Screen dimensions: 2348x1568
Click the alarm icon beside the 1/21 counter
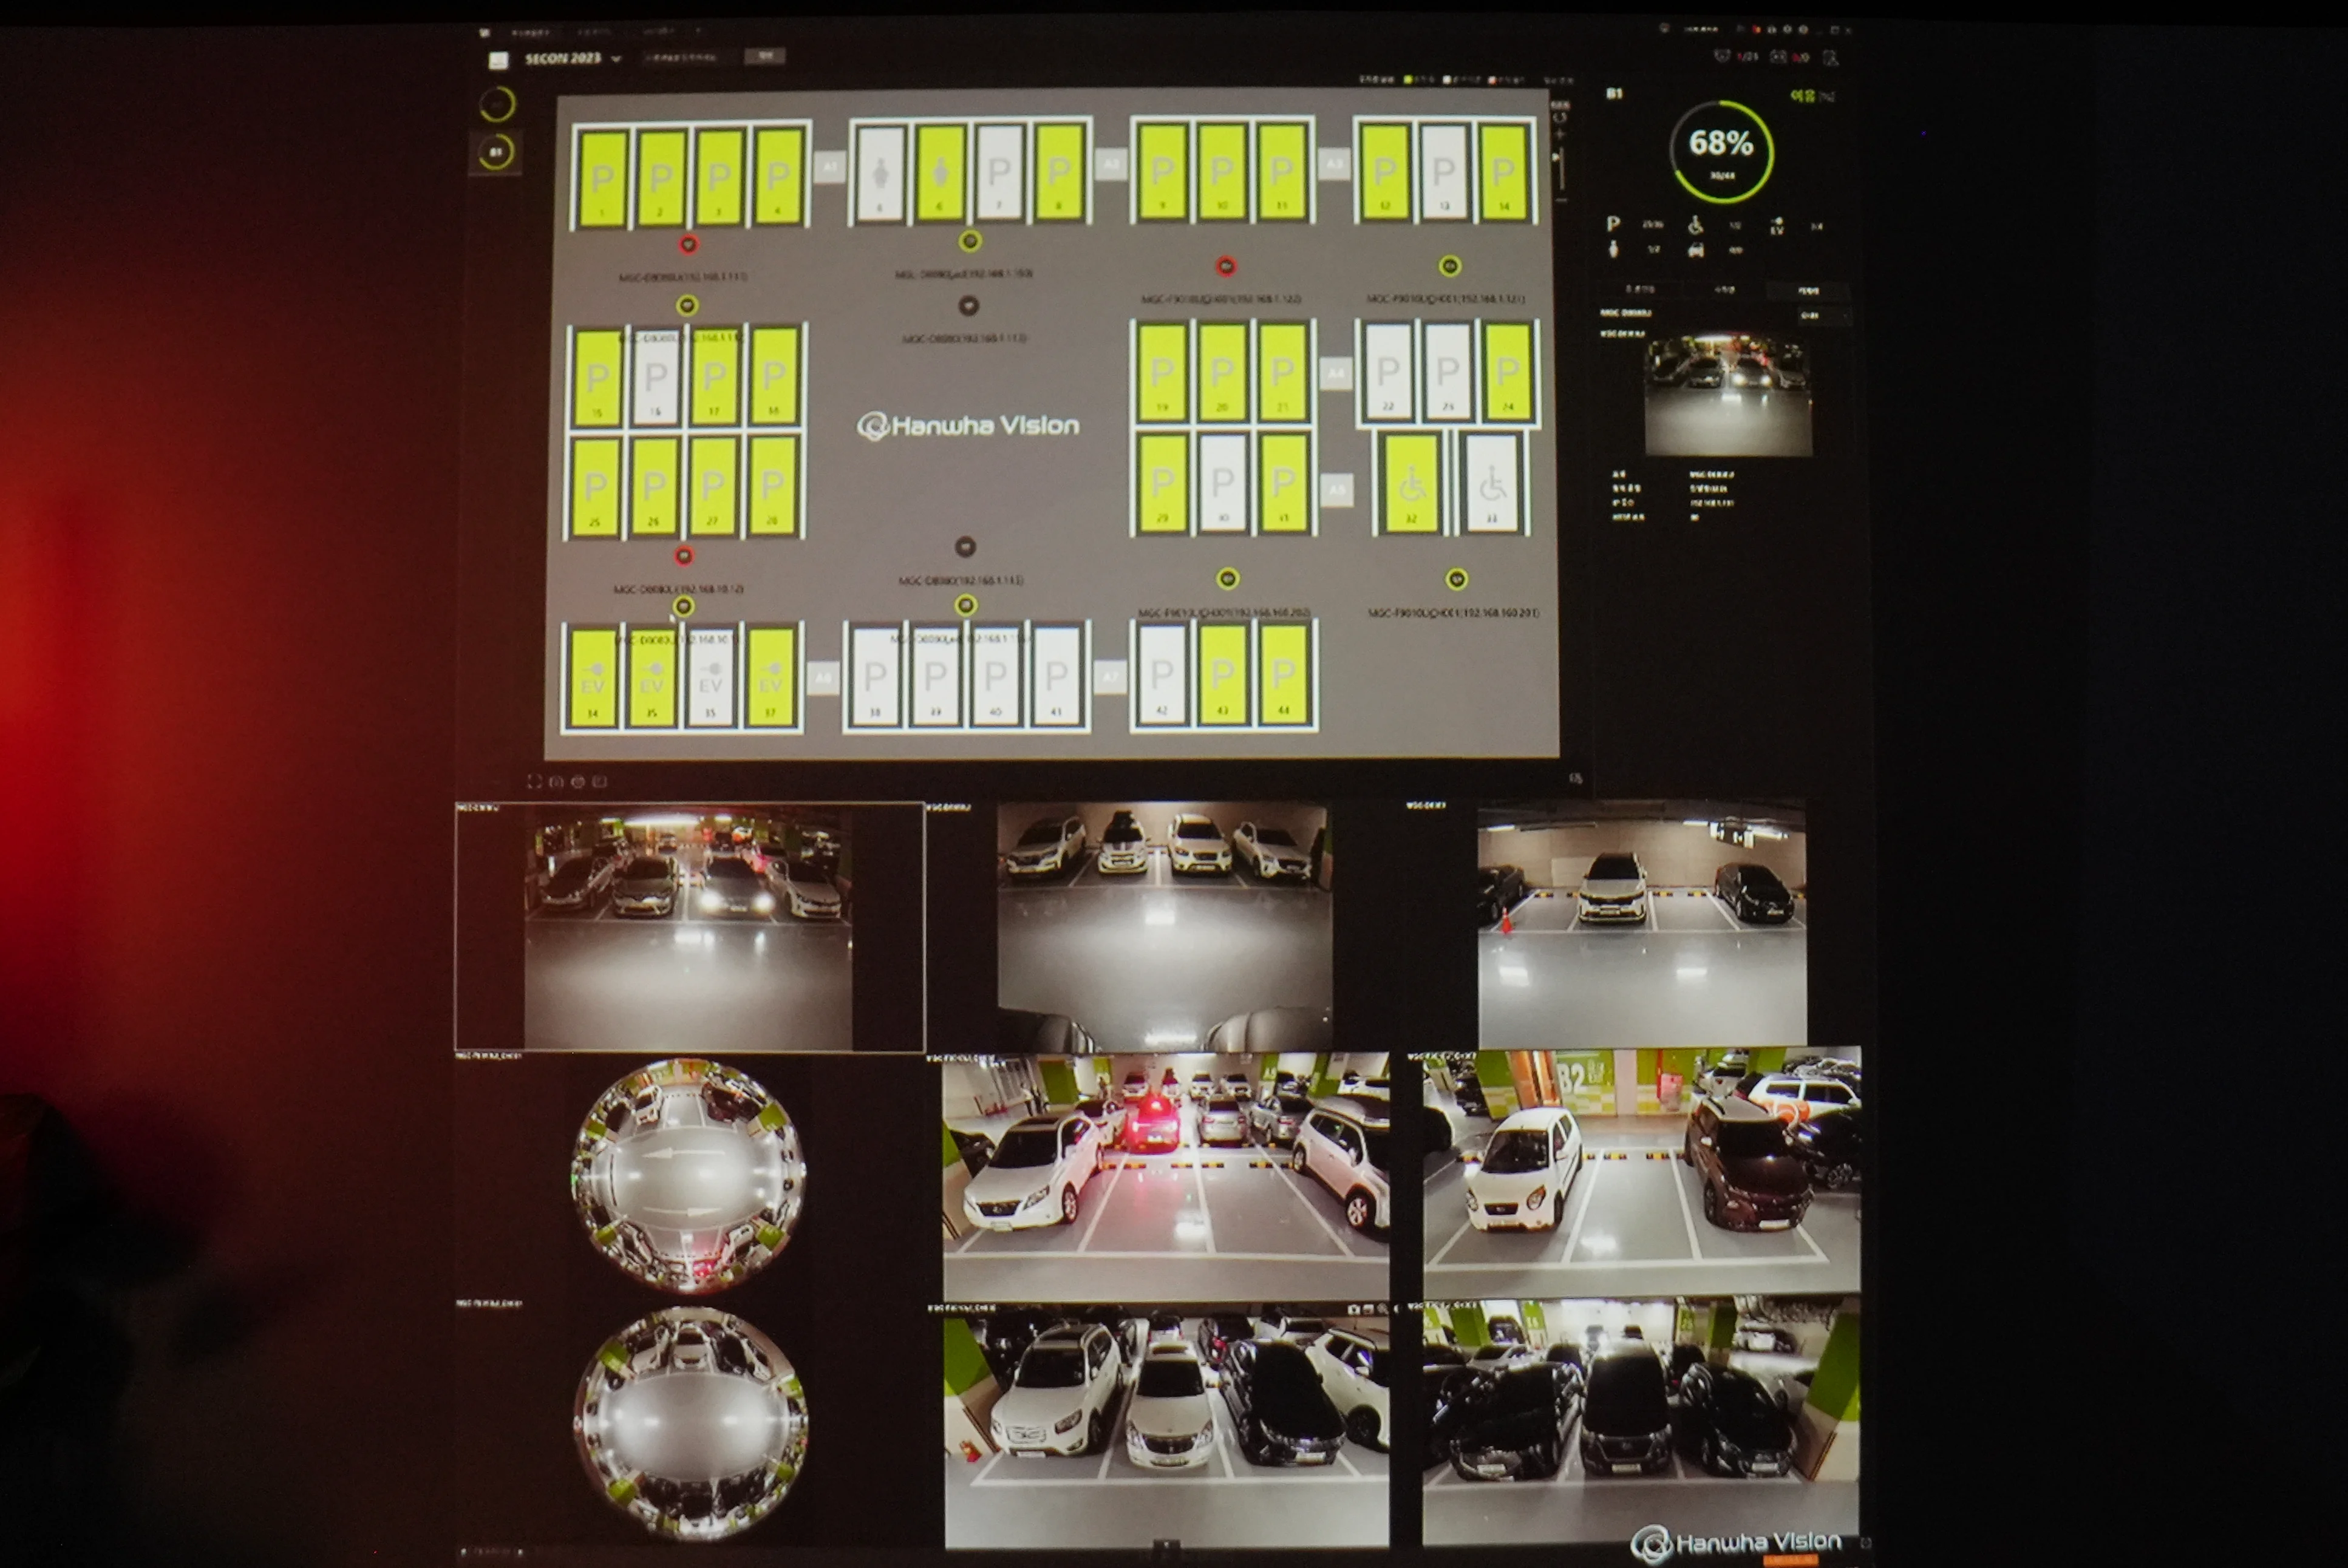click(x=1721, y=57)
